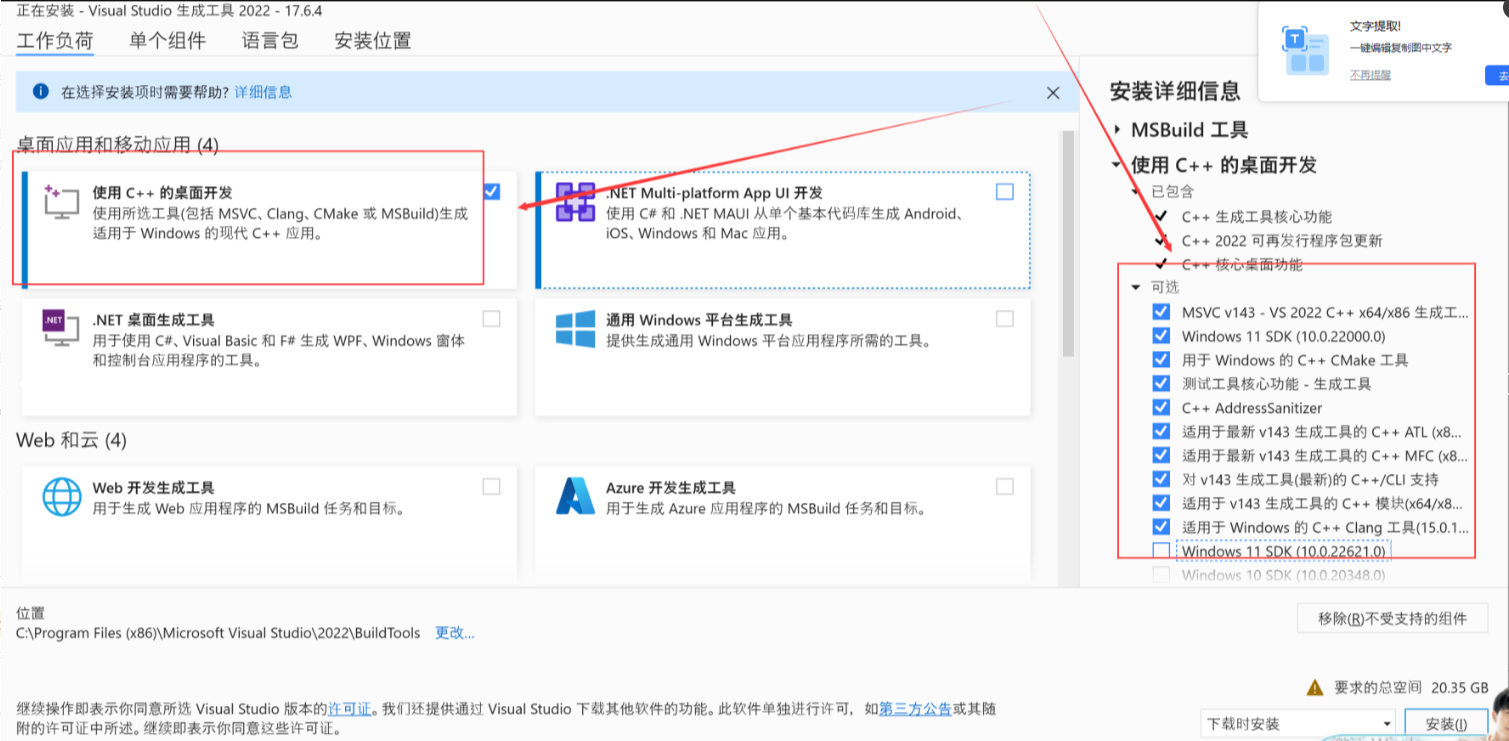Switch to the 工作负荷 tab
Screen dimensions: 1509x741
coord(55,41)
